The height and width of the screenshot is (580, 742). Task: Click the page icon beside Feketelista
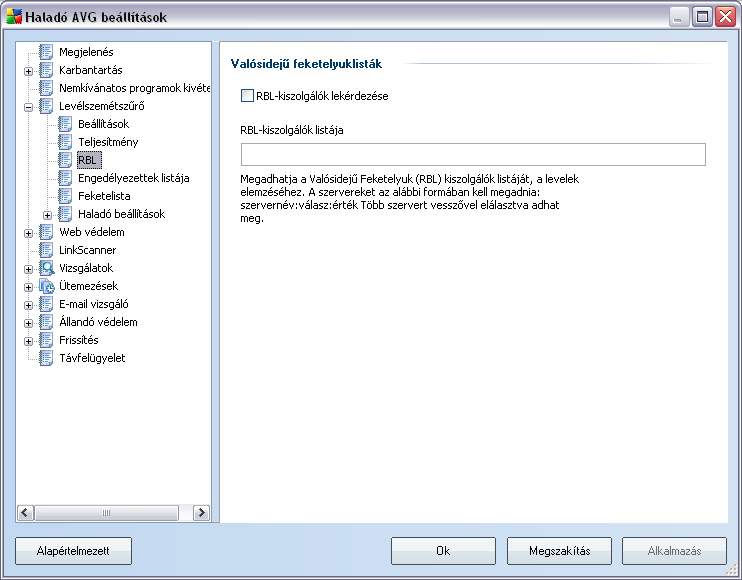[x=65, y=195]
